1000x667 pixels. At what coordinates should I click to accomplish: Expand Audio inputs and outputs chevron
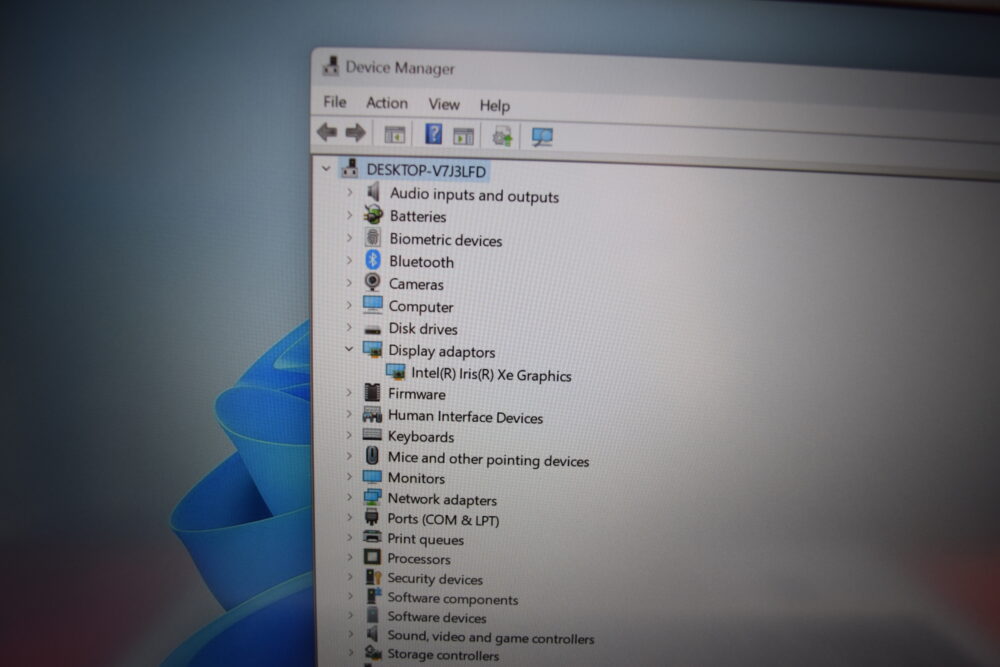pos(349,191)
